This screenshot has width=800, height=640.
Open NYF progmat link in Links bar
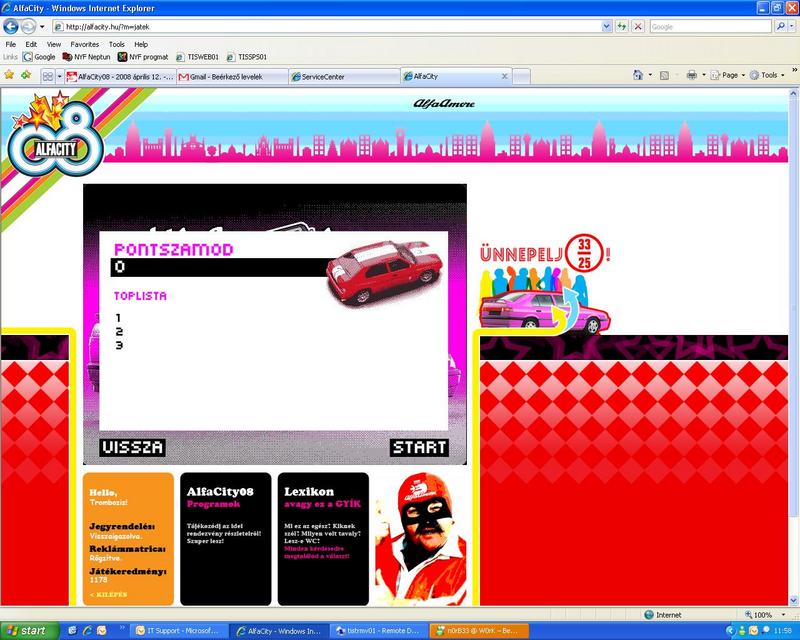click(x=143, y=57)
